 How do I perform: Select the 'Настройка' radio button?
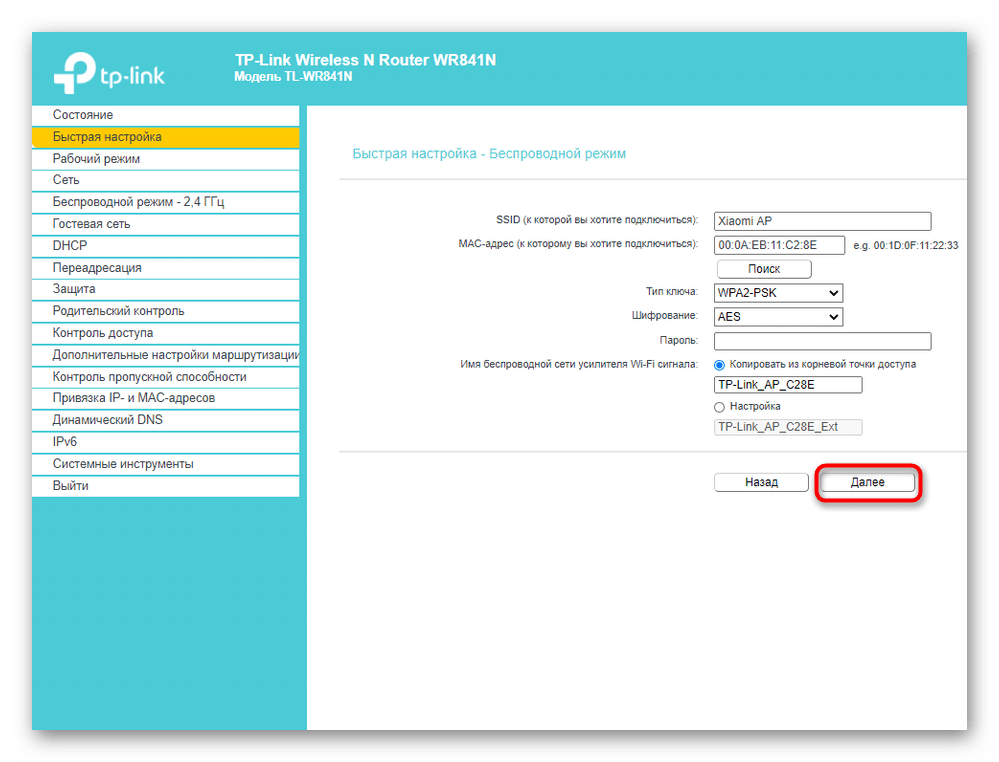click(720, 407)
